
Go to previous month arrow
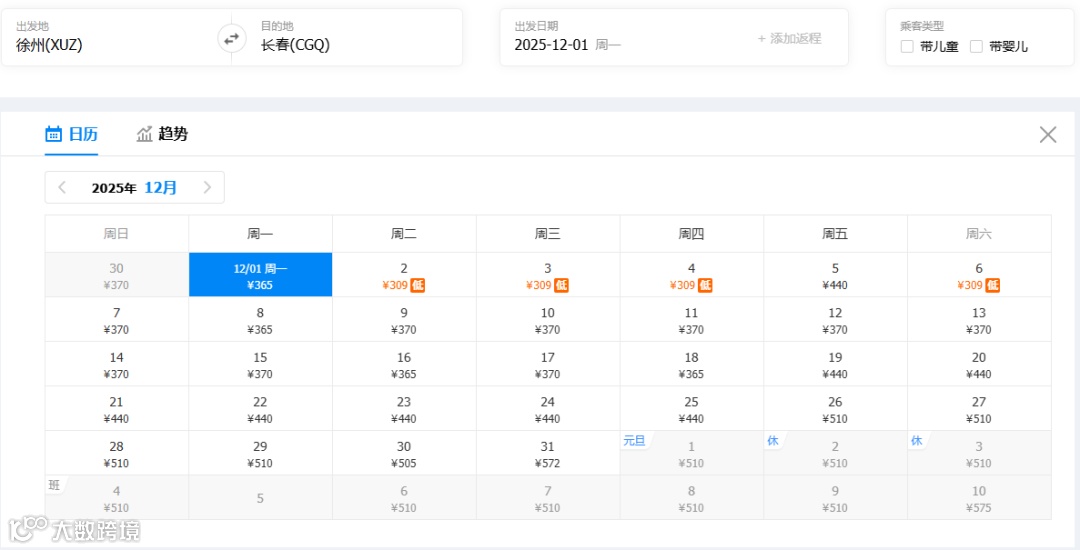click(62, 187)
